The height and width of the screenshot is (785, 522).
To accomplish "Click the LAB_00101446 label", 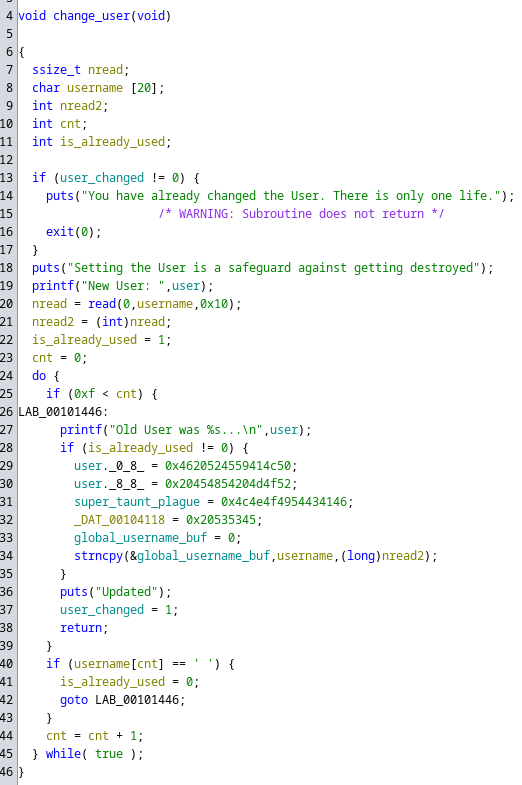I will 60,412.
